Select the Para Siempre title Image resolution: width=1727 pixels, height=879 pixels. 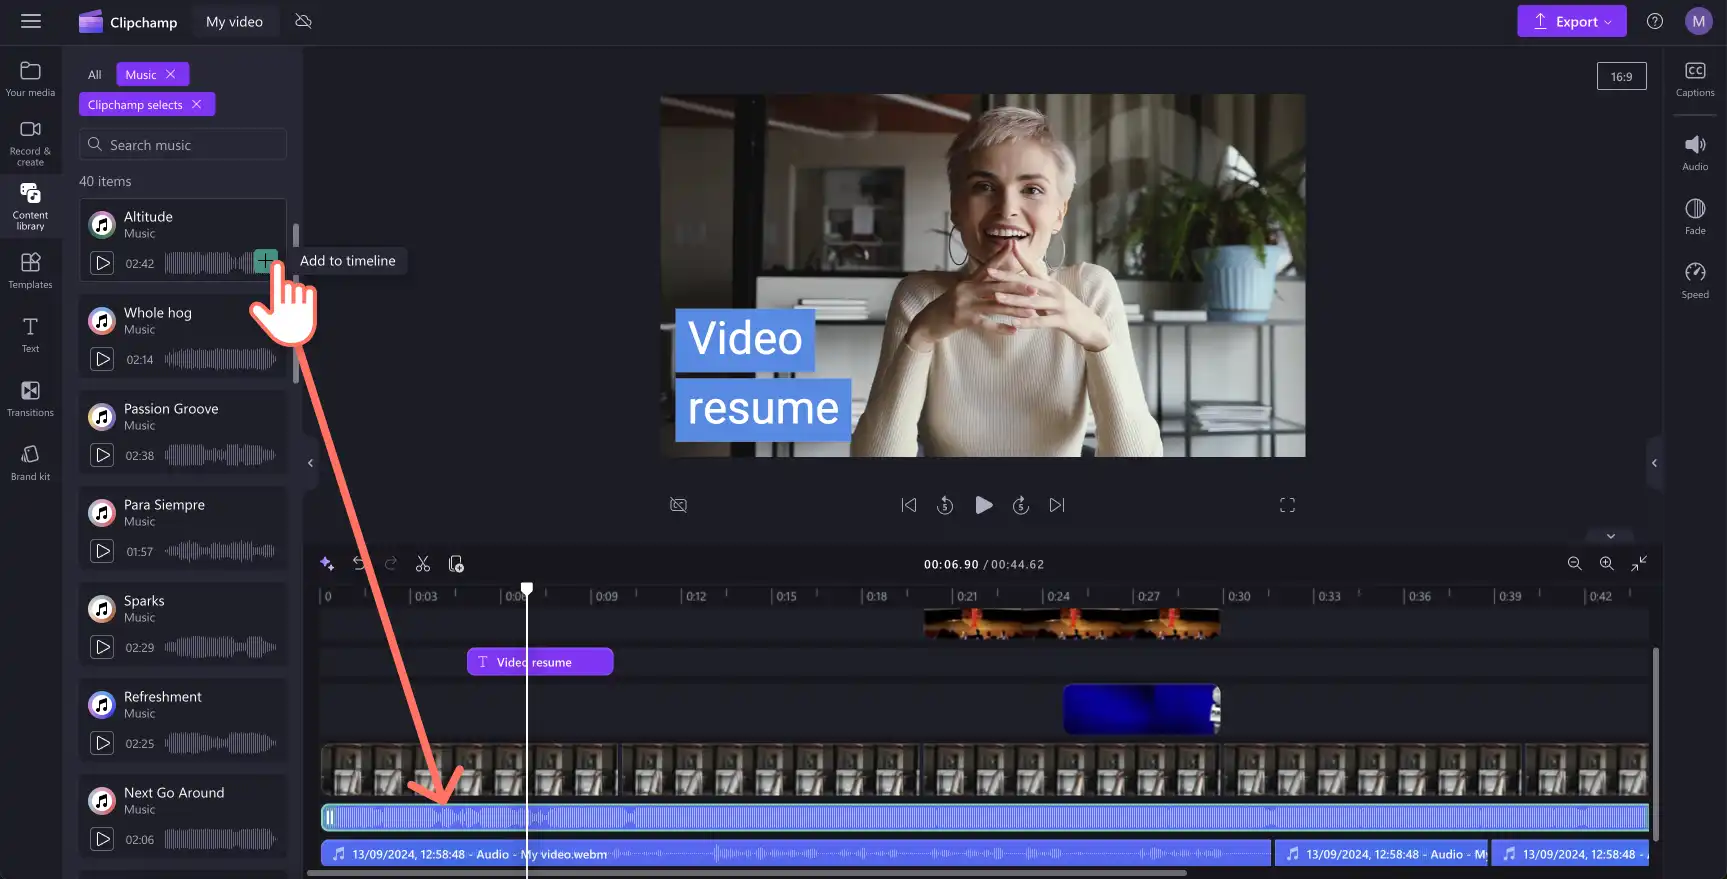tap(164, 505)
